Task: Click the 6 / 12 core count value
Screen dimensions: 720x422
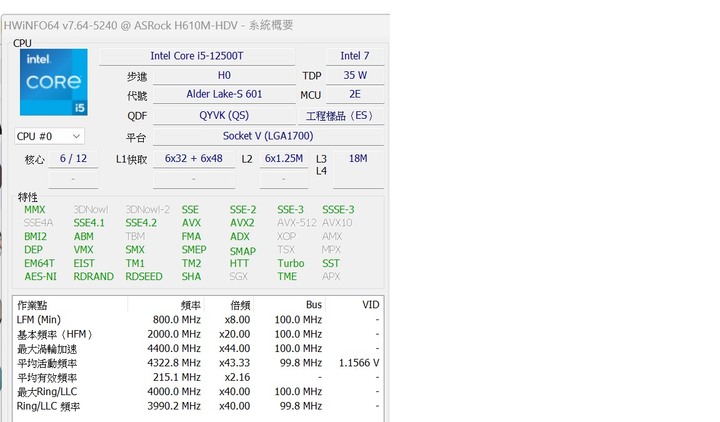Action: pyautogui.click(x=73, y=159)
